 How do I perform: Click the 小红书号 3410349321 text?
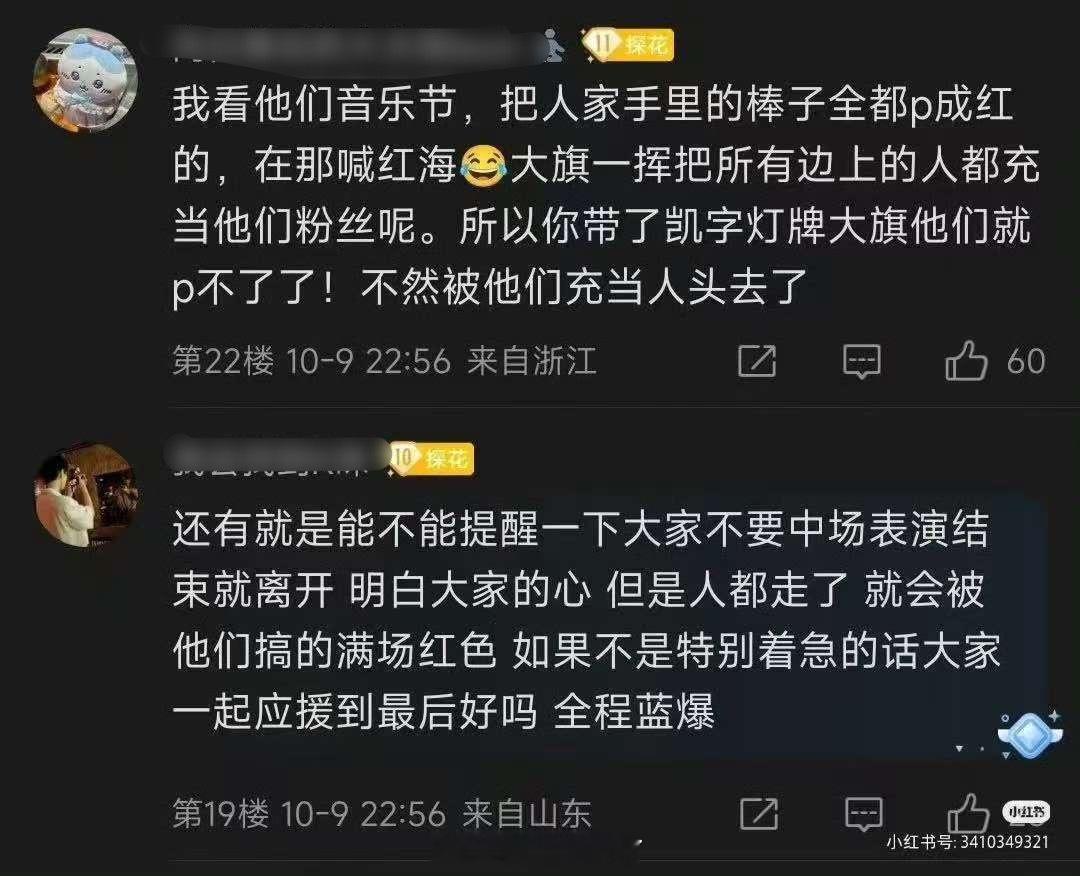pos(968,842)
